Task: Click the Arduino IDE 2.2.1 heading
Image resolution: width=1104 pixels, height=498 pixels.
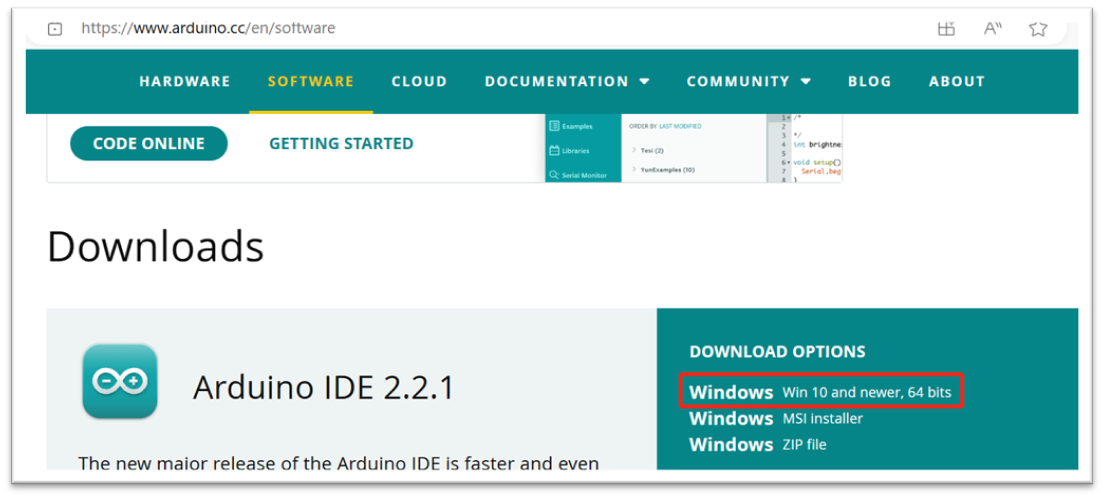Action: (x=323, y=387)
